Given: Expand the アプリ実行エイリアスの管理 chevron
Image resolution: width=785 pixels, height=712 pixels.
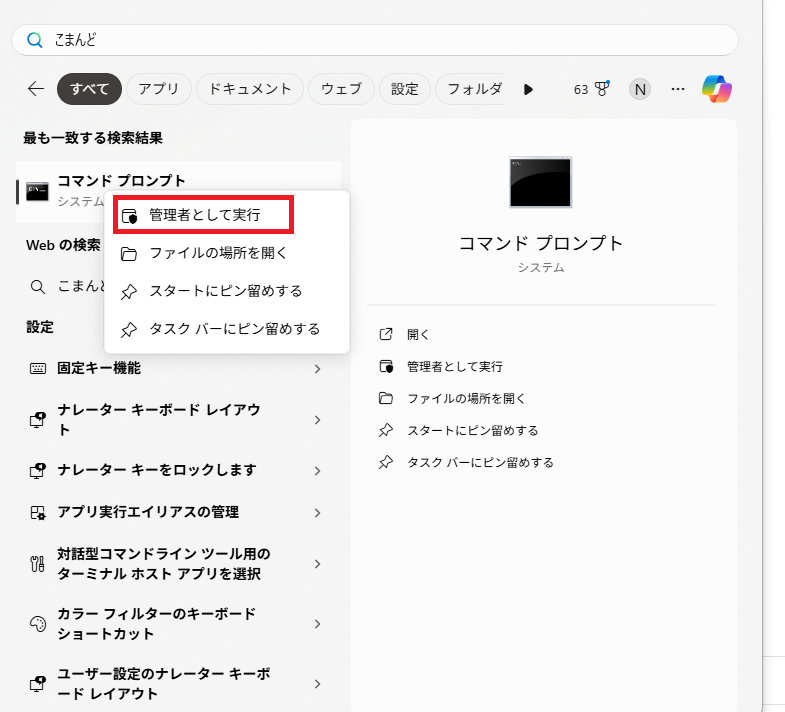Looking at the screenshot, I should pyautogui.click(x=317, y=513).
